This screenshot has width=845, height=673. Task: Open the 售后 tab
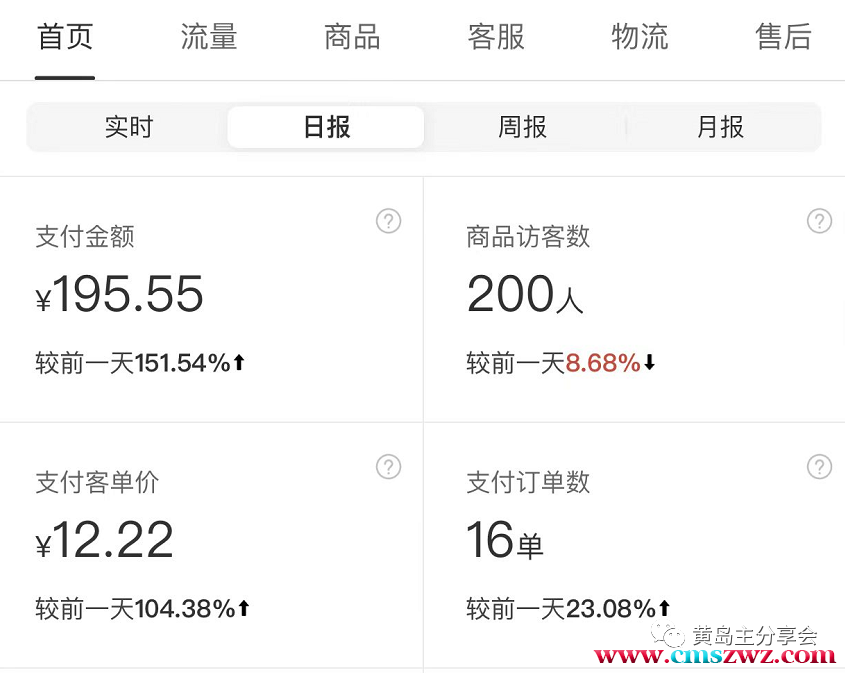(x=783, y=38)
